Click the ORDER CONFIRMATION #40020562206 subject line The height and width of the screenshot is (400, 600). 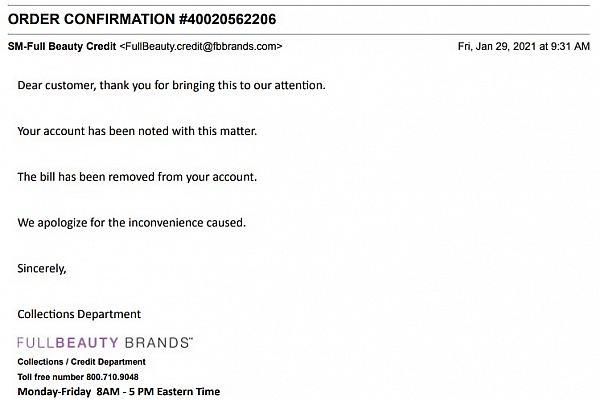tap(142, 19)
